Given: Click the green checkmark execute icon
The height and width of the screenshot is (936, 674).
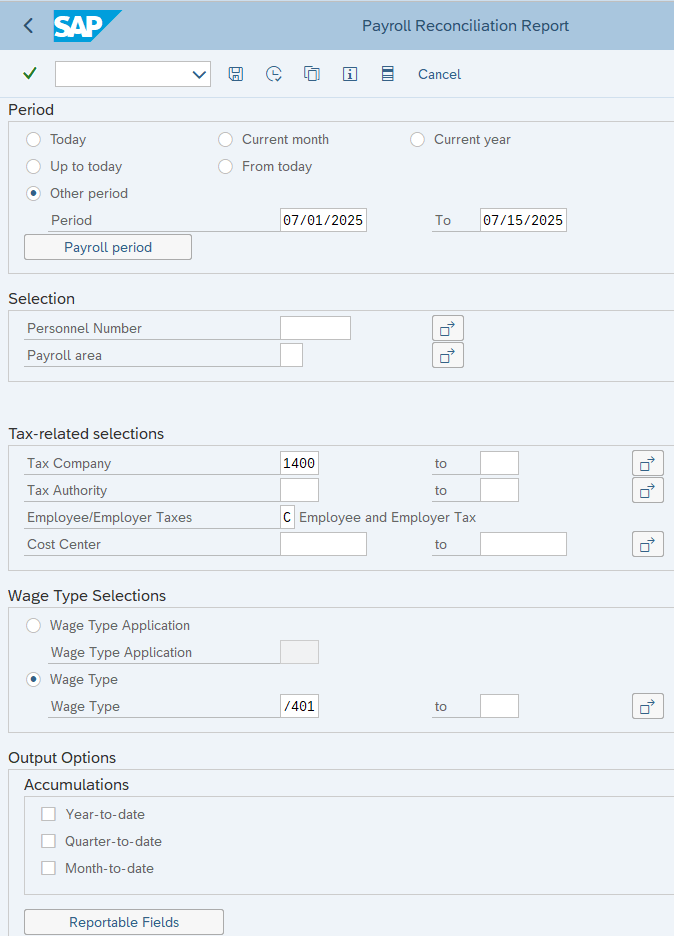Looking at the screenshot, I should click(x=29, y=74).
